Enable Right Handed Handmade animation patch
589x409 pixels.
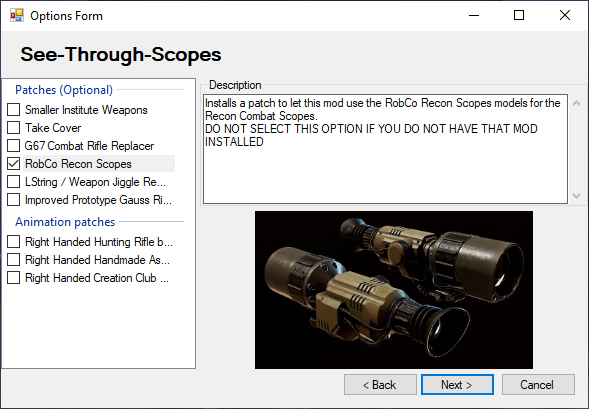(14, 260)
